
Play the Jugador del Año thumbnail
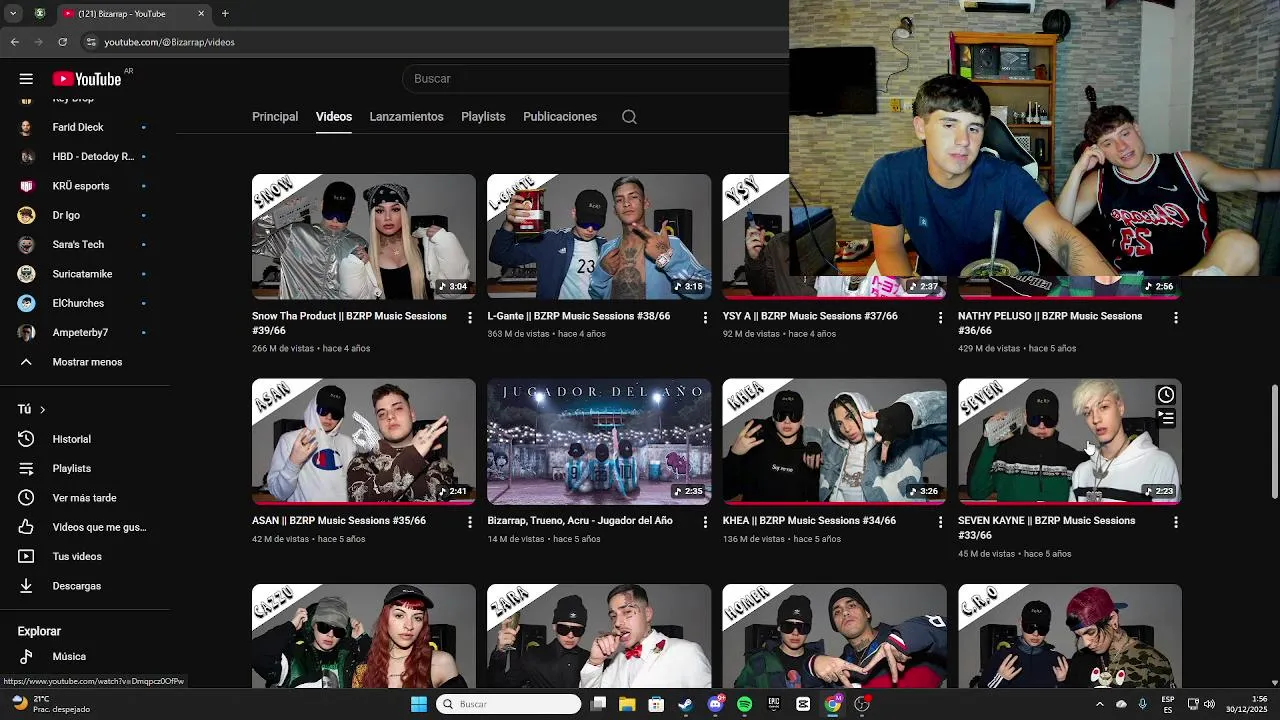(599, 441)
